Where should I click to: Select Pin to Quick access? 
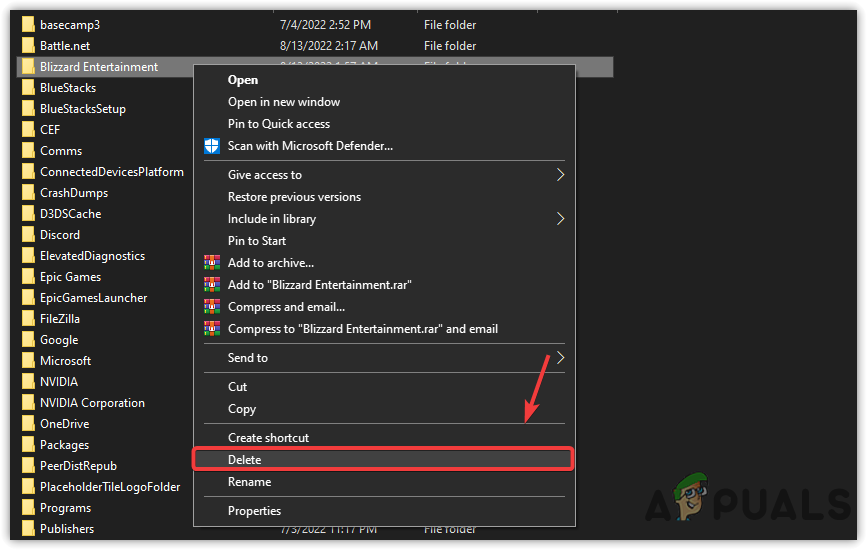[278, 124]
